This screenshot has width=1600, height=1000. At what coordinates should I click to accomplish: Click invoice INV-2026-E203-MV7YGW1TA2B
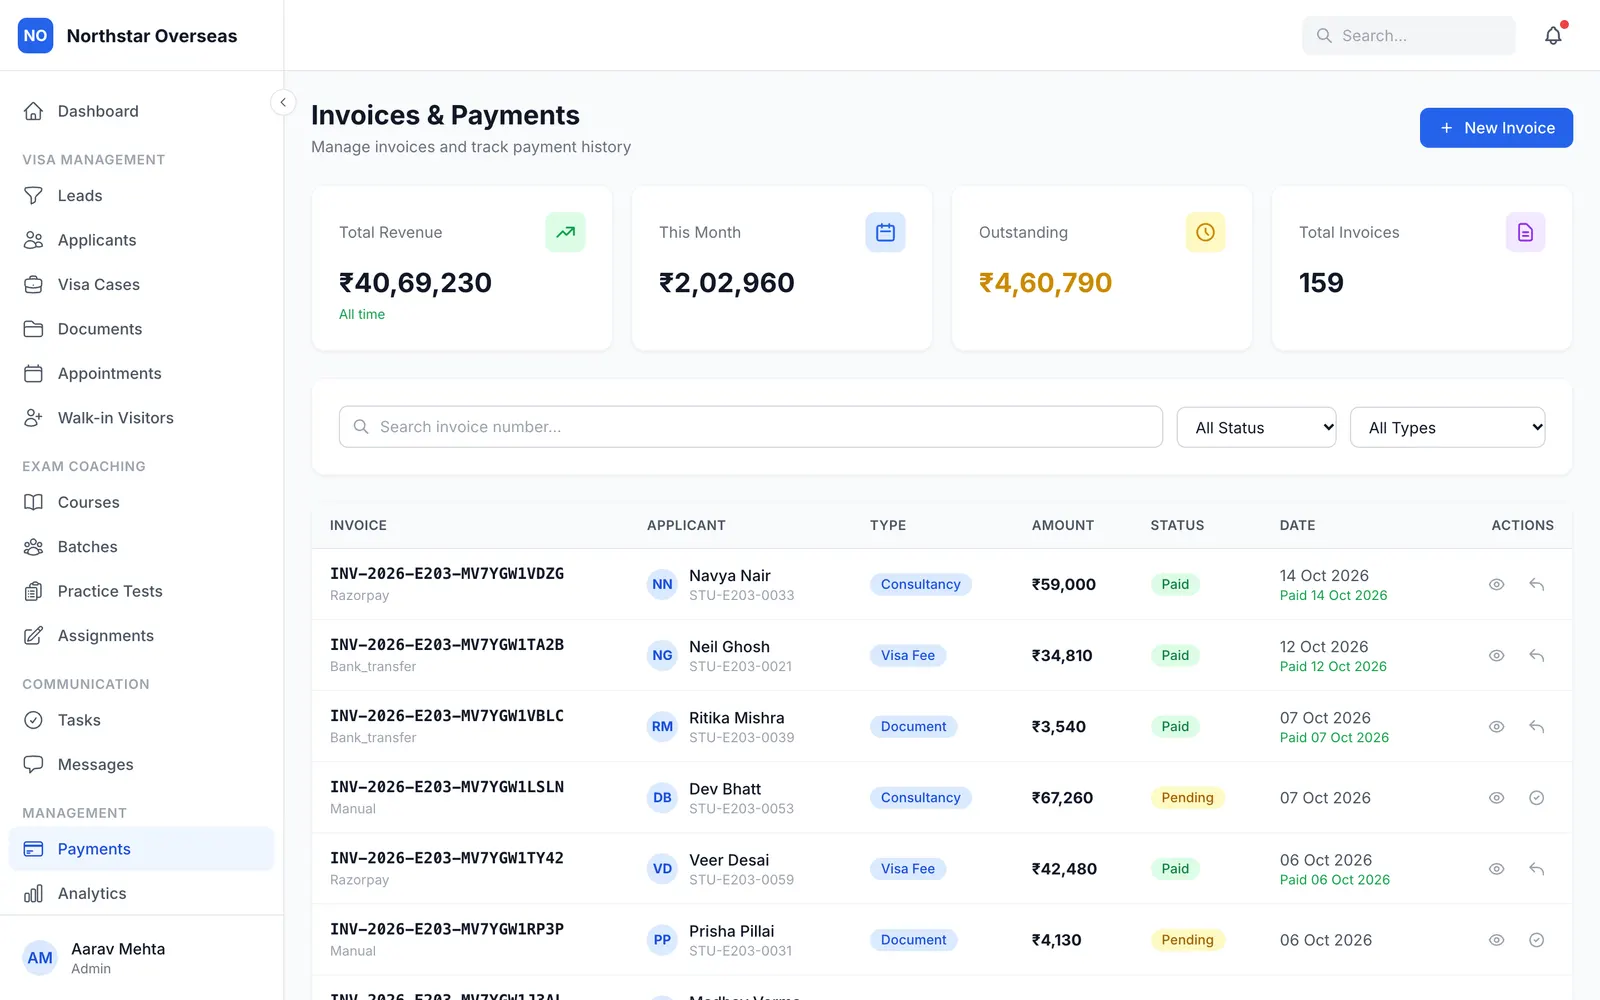pos(447,645)
